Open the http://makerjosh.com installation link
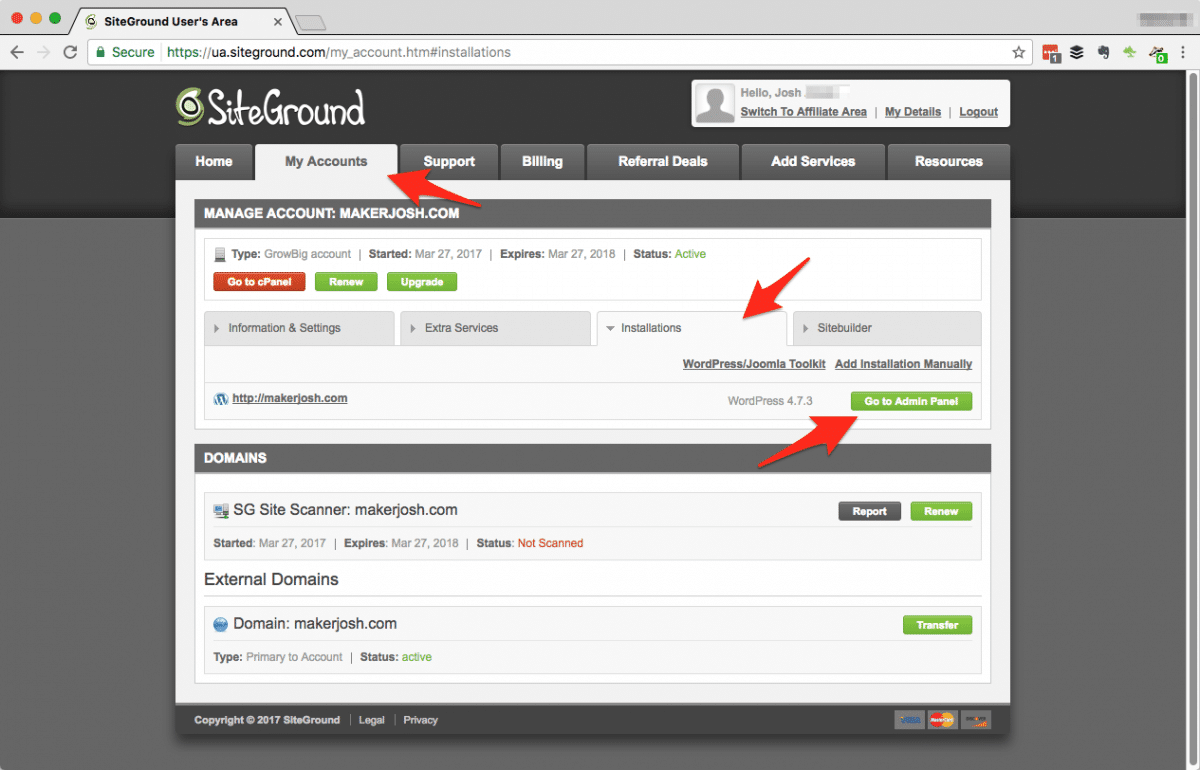The image size is (1200, 770). pyautogui.click(x=290, y=398)
